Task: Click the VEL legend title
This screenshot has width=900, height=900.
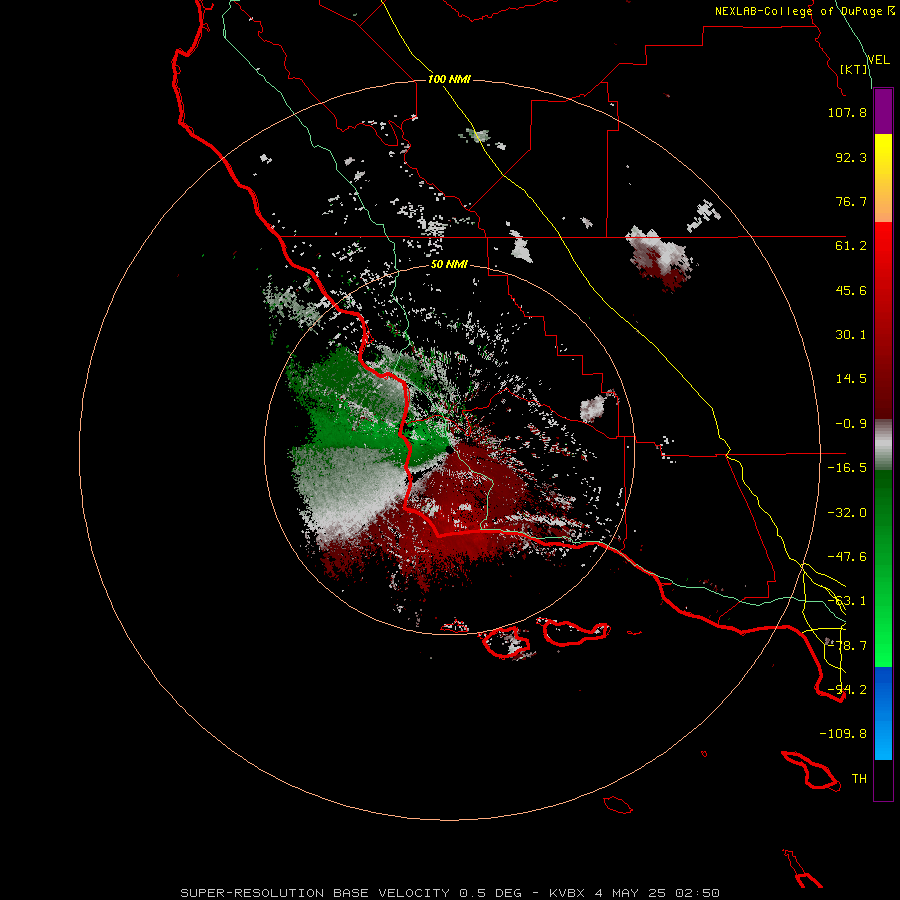Action: [x=878, y=60]
